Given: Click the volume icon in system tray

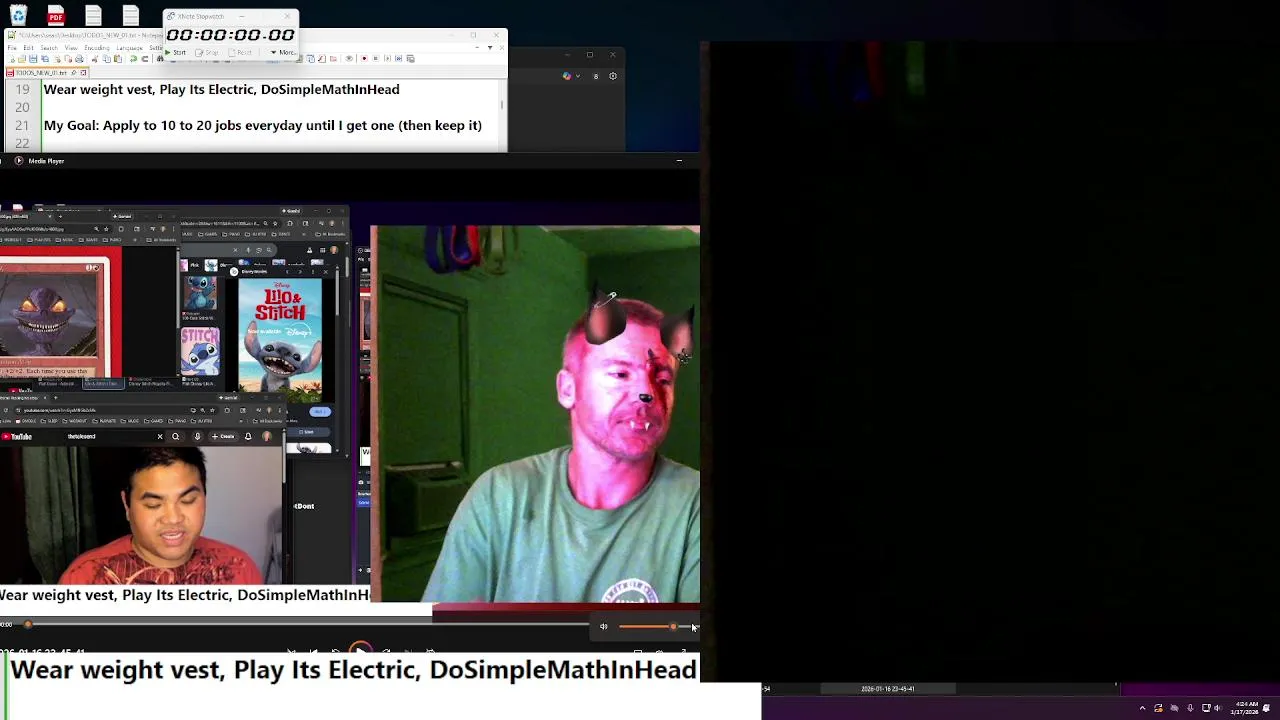Looking at the screenshot, I should point(1217,708).
